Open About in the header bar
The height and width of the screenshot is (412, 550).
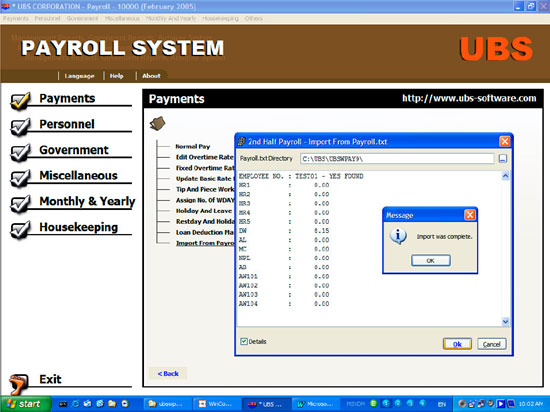(151, 76)
